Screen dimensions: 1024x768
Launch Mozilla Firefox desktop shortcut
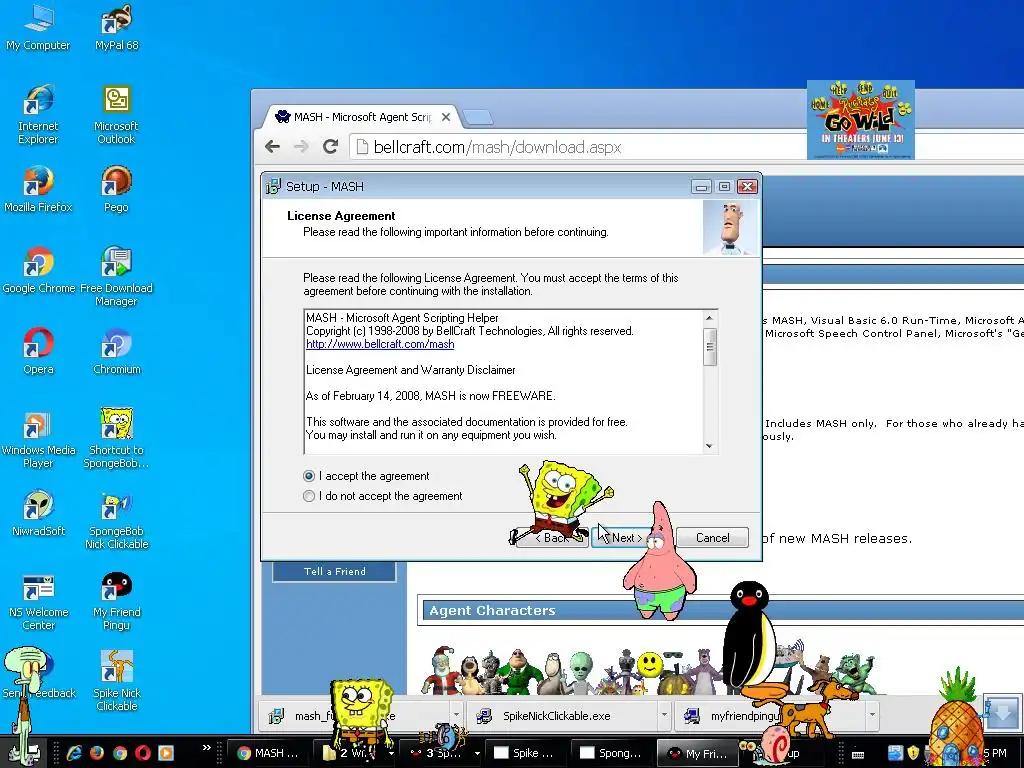[38, 189]
